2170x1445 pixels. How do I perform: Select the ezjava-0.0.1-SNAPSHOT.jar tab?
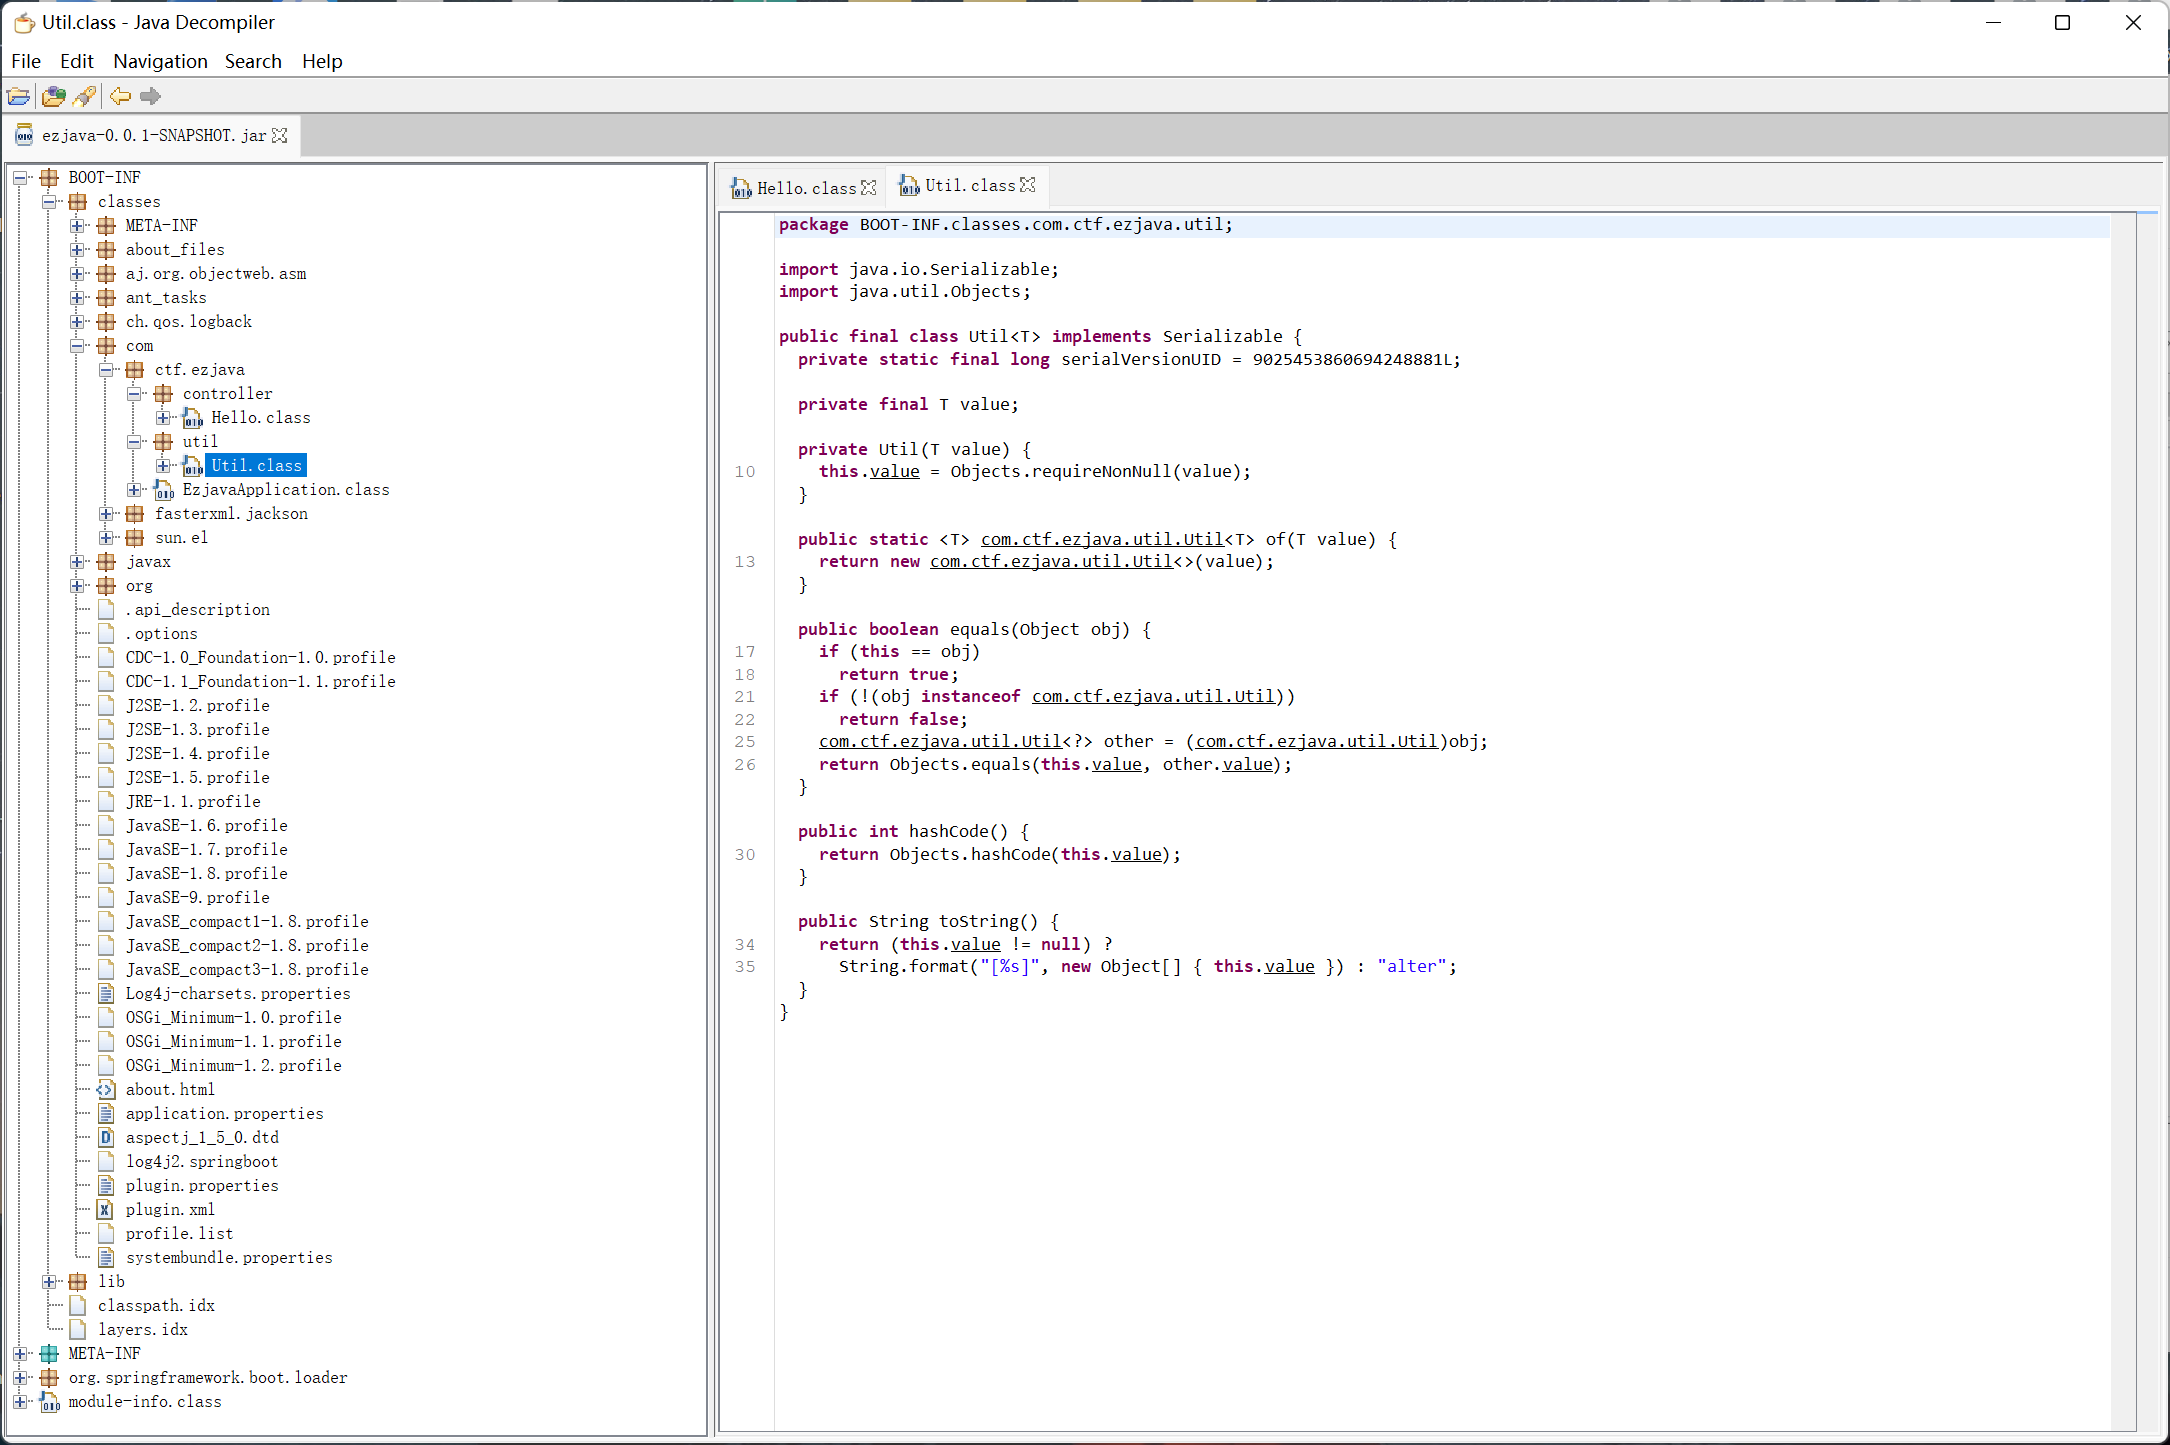coord(154,135)
